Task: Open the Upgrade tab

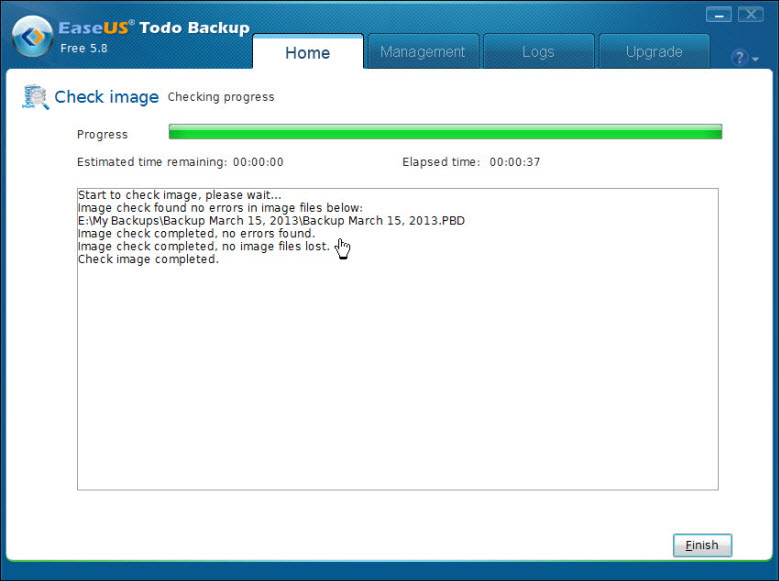Action: click(x=654, y=52)
